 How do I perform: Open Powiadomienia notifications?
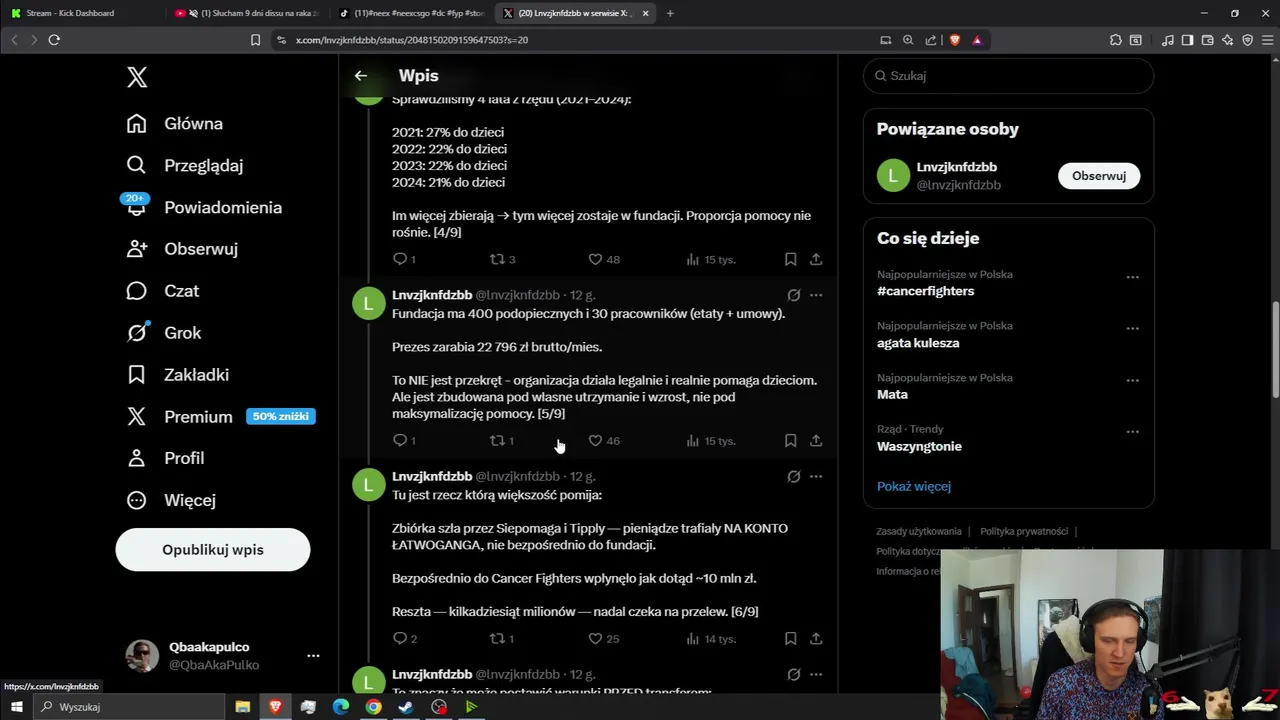click(x=204, y=207)
